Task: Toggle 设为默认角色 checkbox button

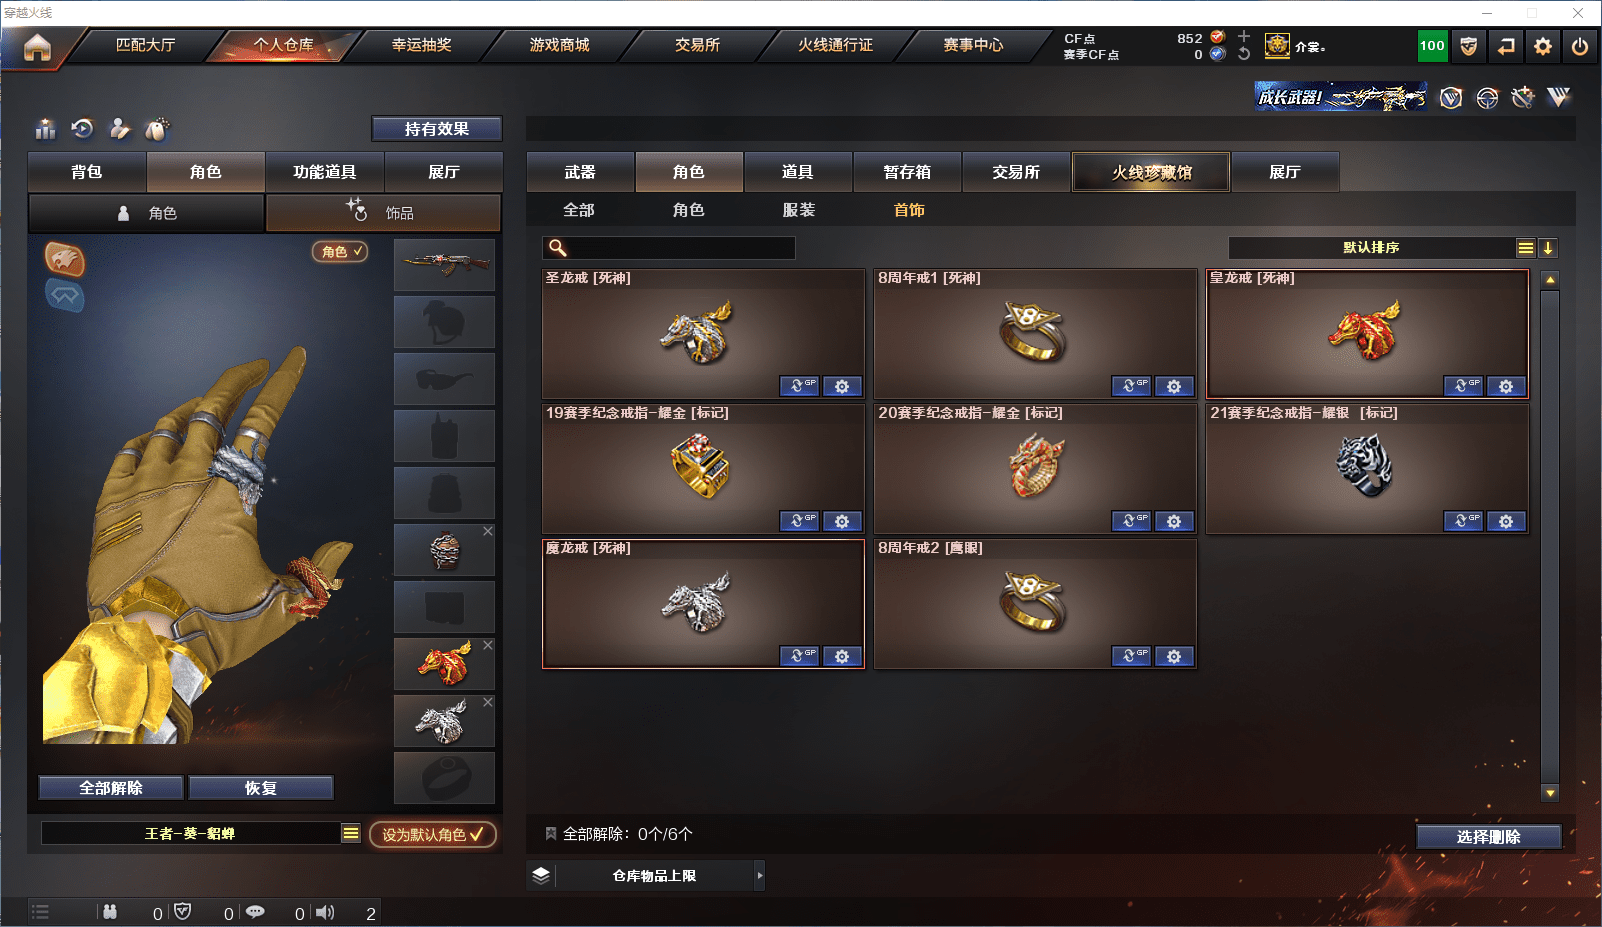Action: [x=432, y=834]
